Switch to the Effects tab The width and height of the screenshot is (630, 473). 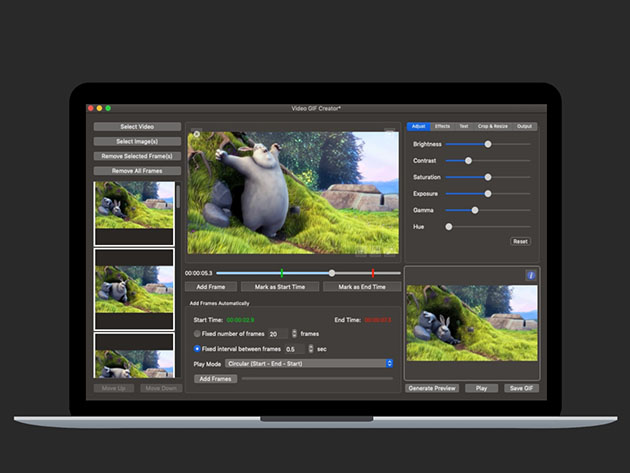[x=442, y=126]
